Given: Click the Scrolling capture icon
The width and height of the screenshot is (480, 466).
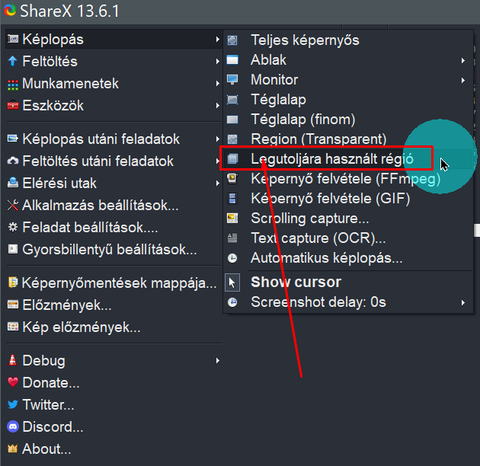Looking at the screenshot, I should (x=232, y=218).
